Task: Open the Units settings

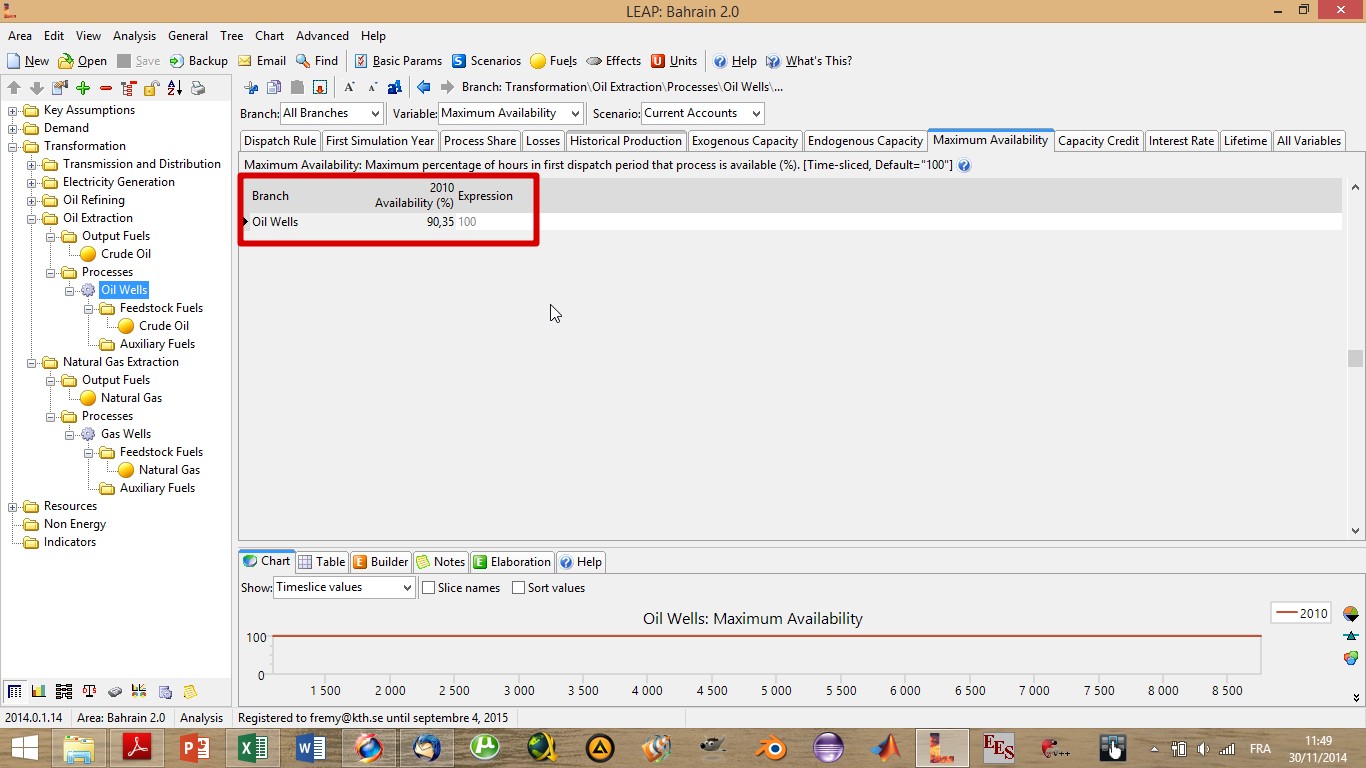Action: click(x=674, y=61)
